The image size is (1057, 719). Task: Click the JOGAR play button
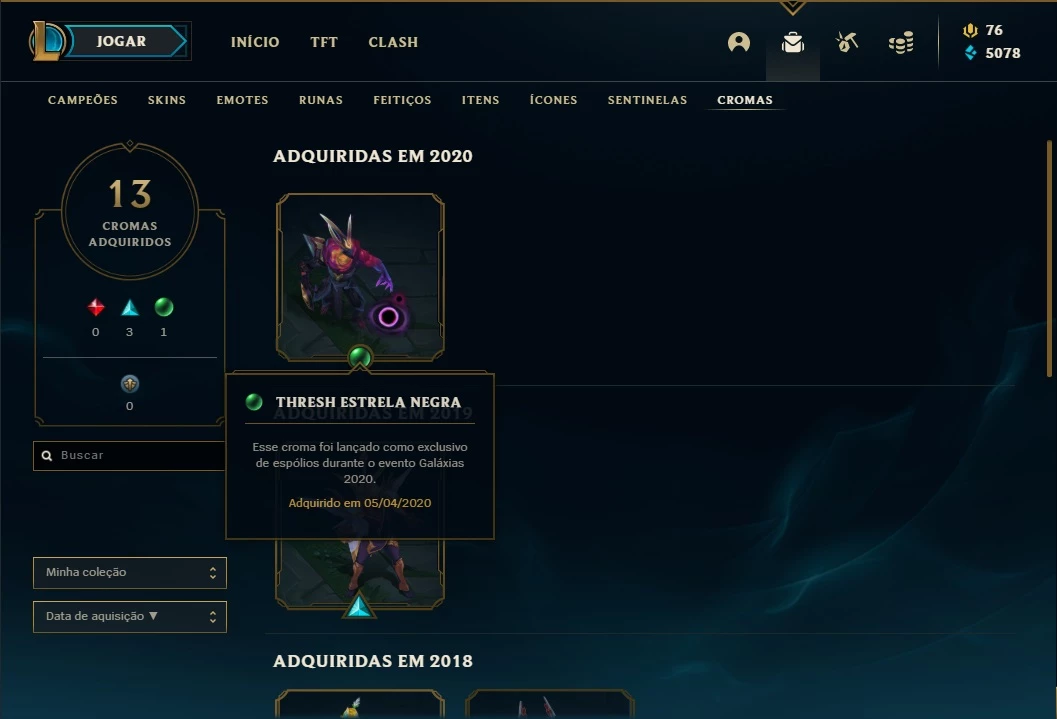121,41
